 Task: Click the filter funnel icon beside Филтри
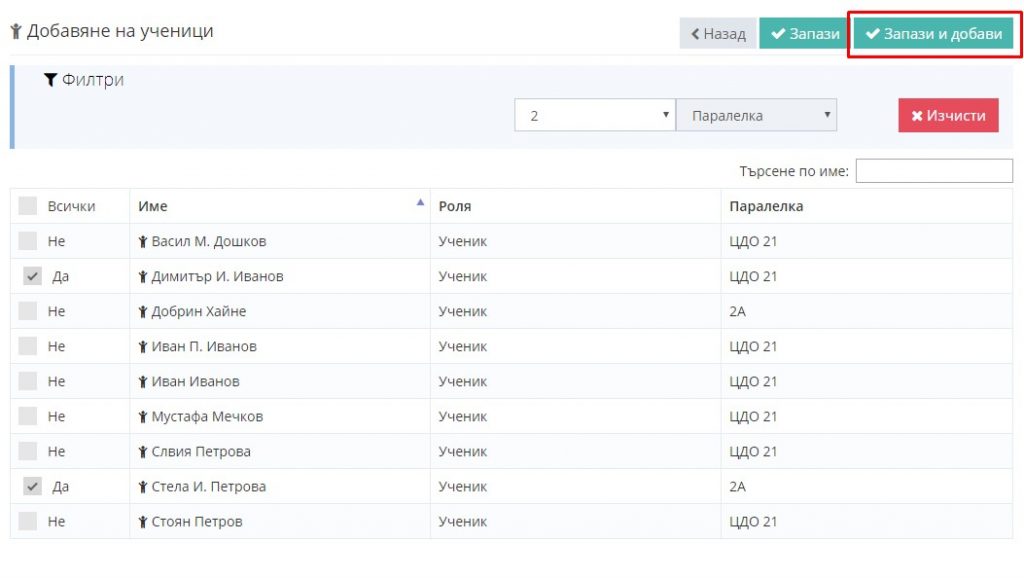tap(50, 80)
